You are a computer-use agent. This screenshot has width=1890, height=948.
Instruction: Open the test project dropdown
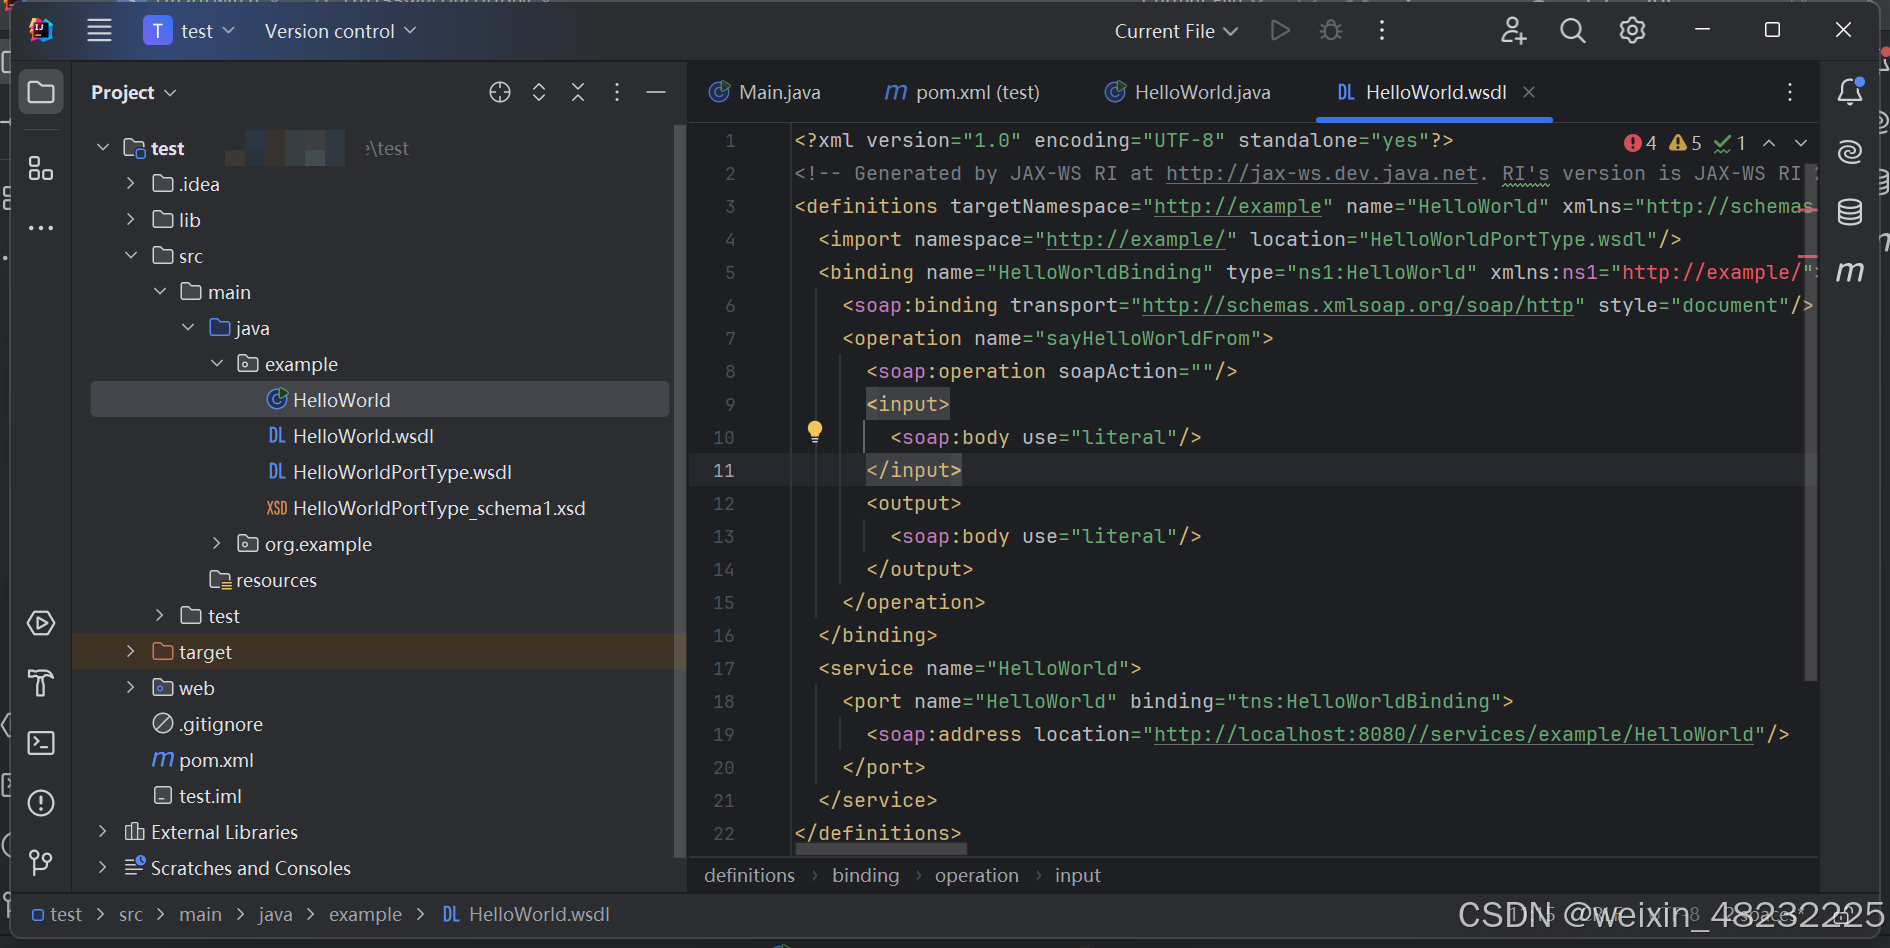[190, 31]
